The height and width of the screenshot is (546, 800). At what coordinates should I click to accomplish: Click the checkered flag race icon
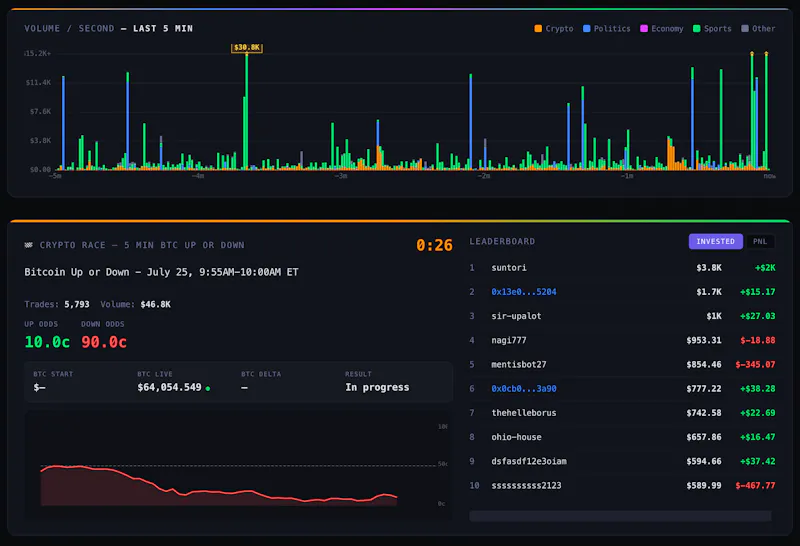(x=29, y=245)
